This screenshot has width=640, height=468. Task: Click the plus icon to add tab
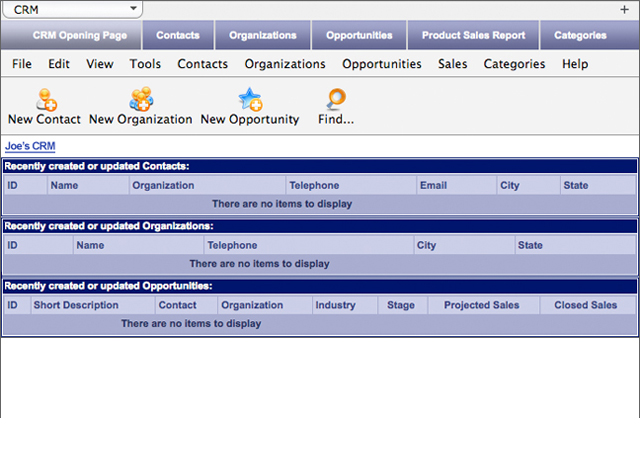pos(624,9)
